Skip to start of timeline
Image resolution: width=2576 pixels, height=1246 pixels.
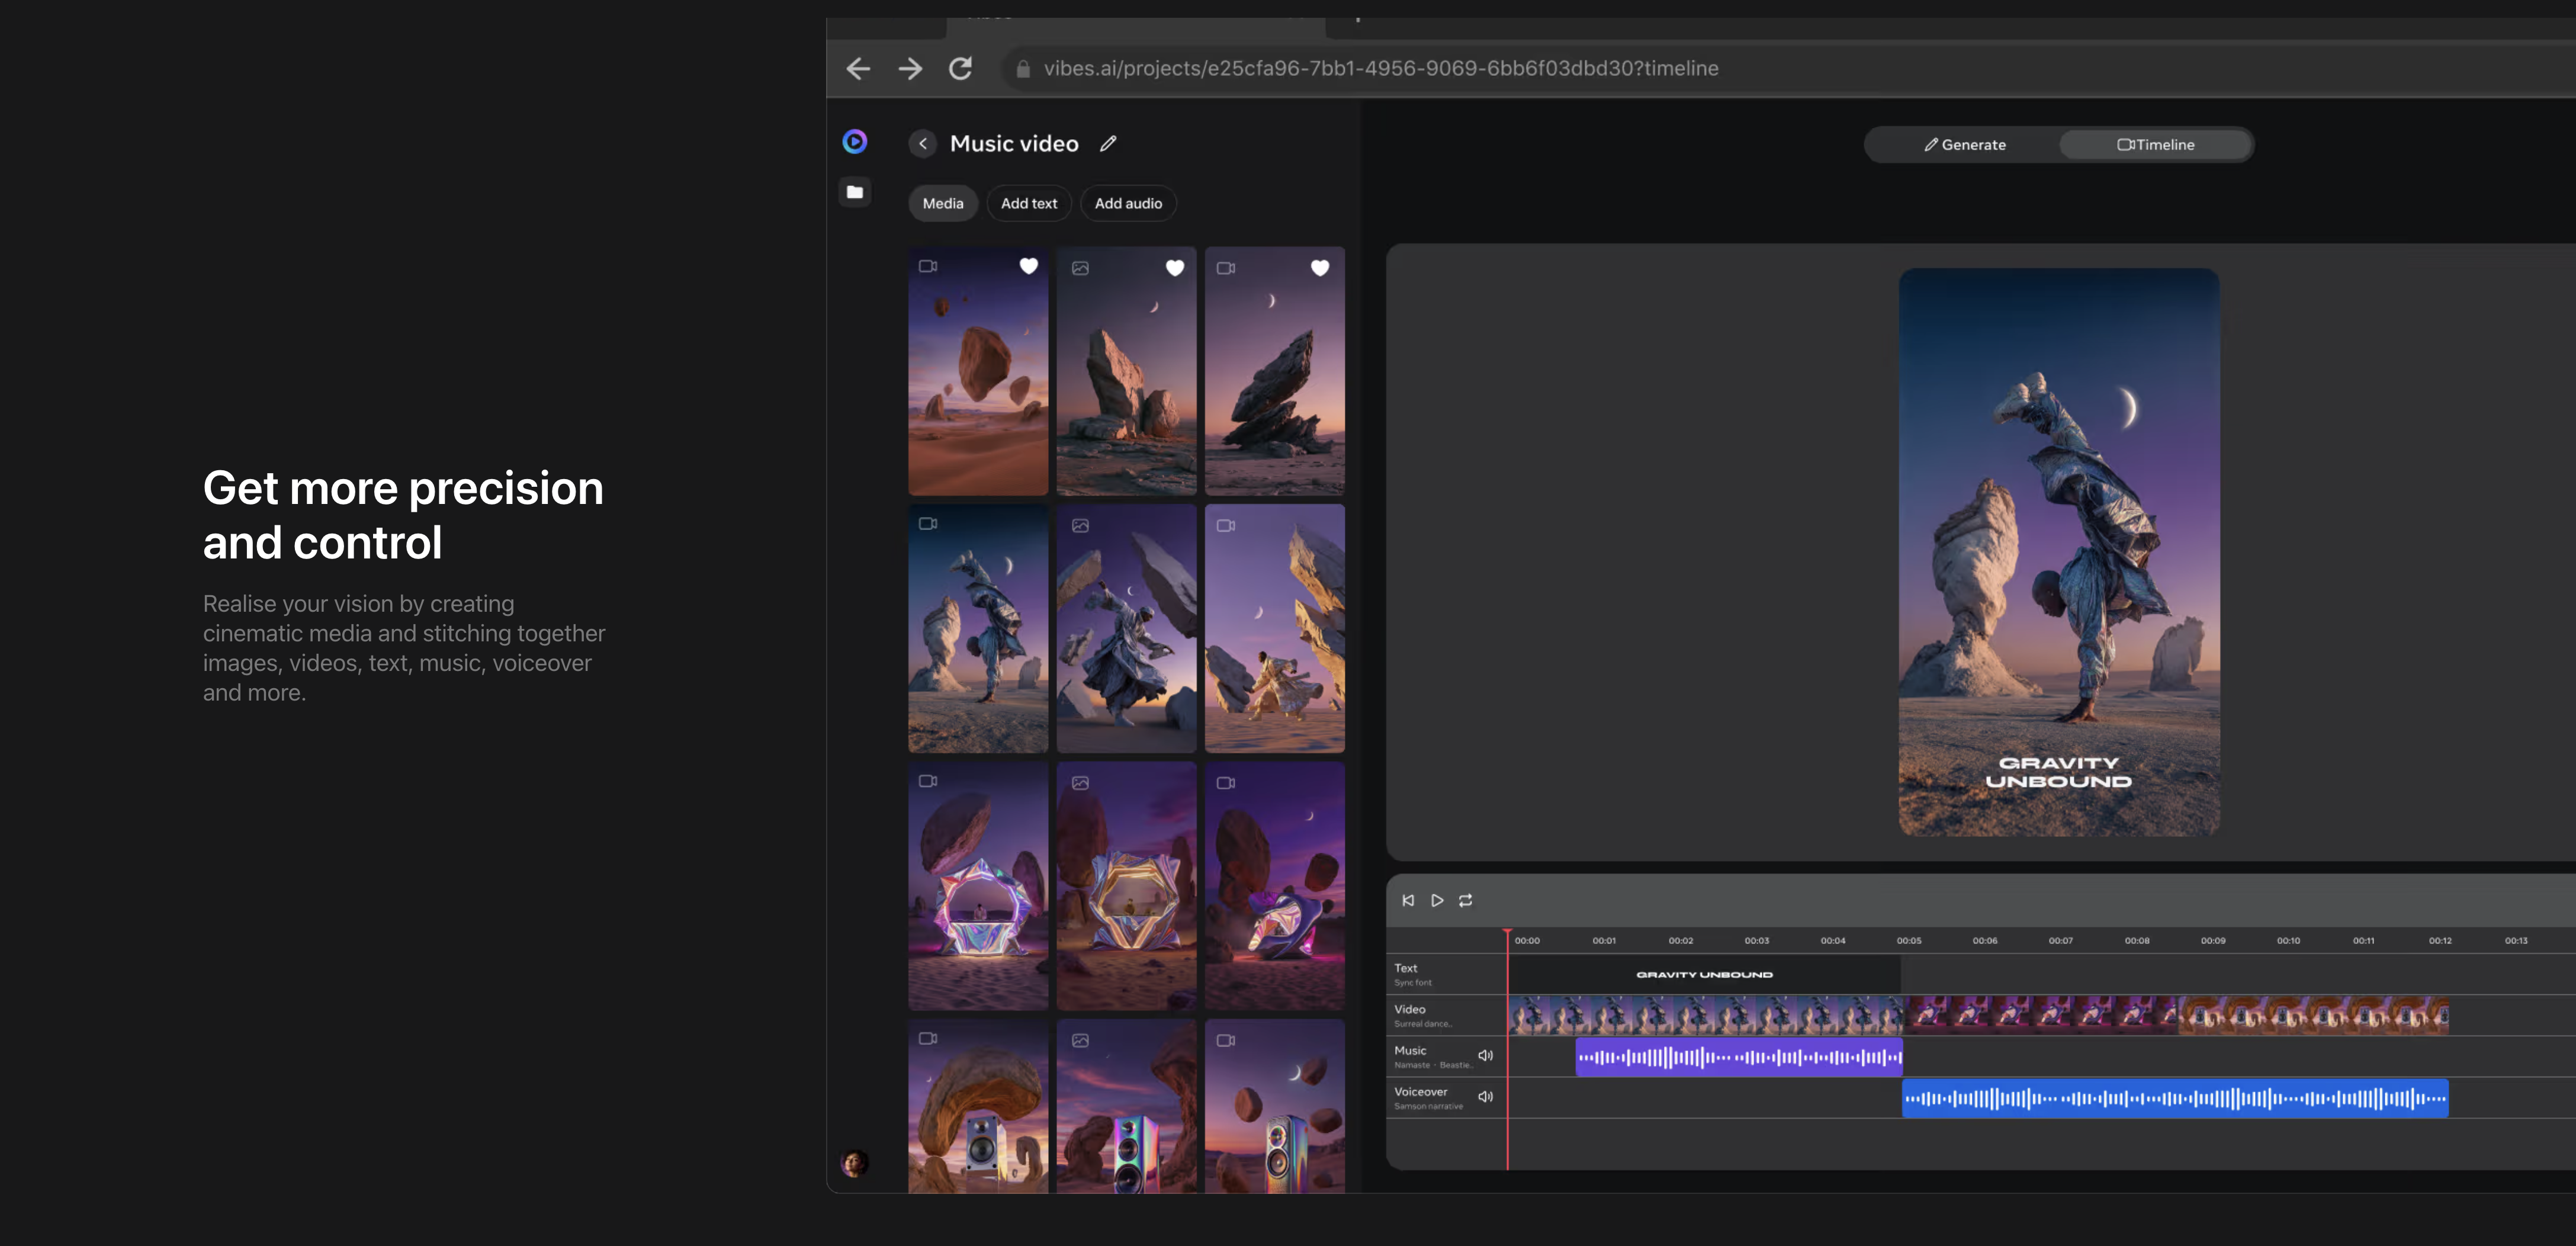coord(1408,900)
